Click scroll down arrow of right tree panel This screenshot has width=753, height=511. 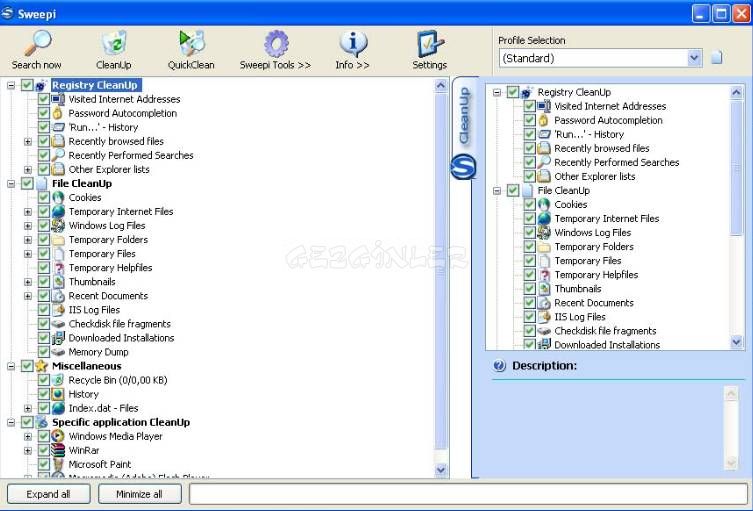tap(737, 342)
